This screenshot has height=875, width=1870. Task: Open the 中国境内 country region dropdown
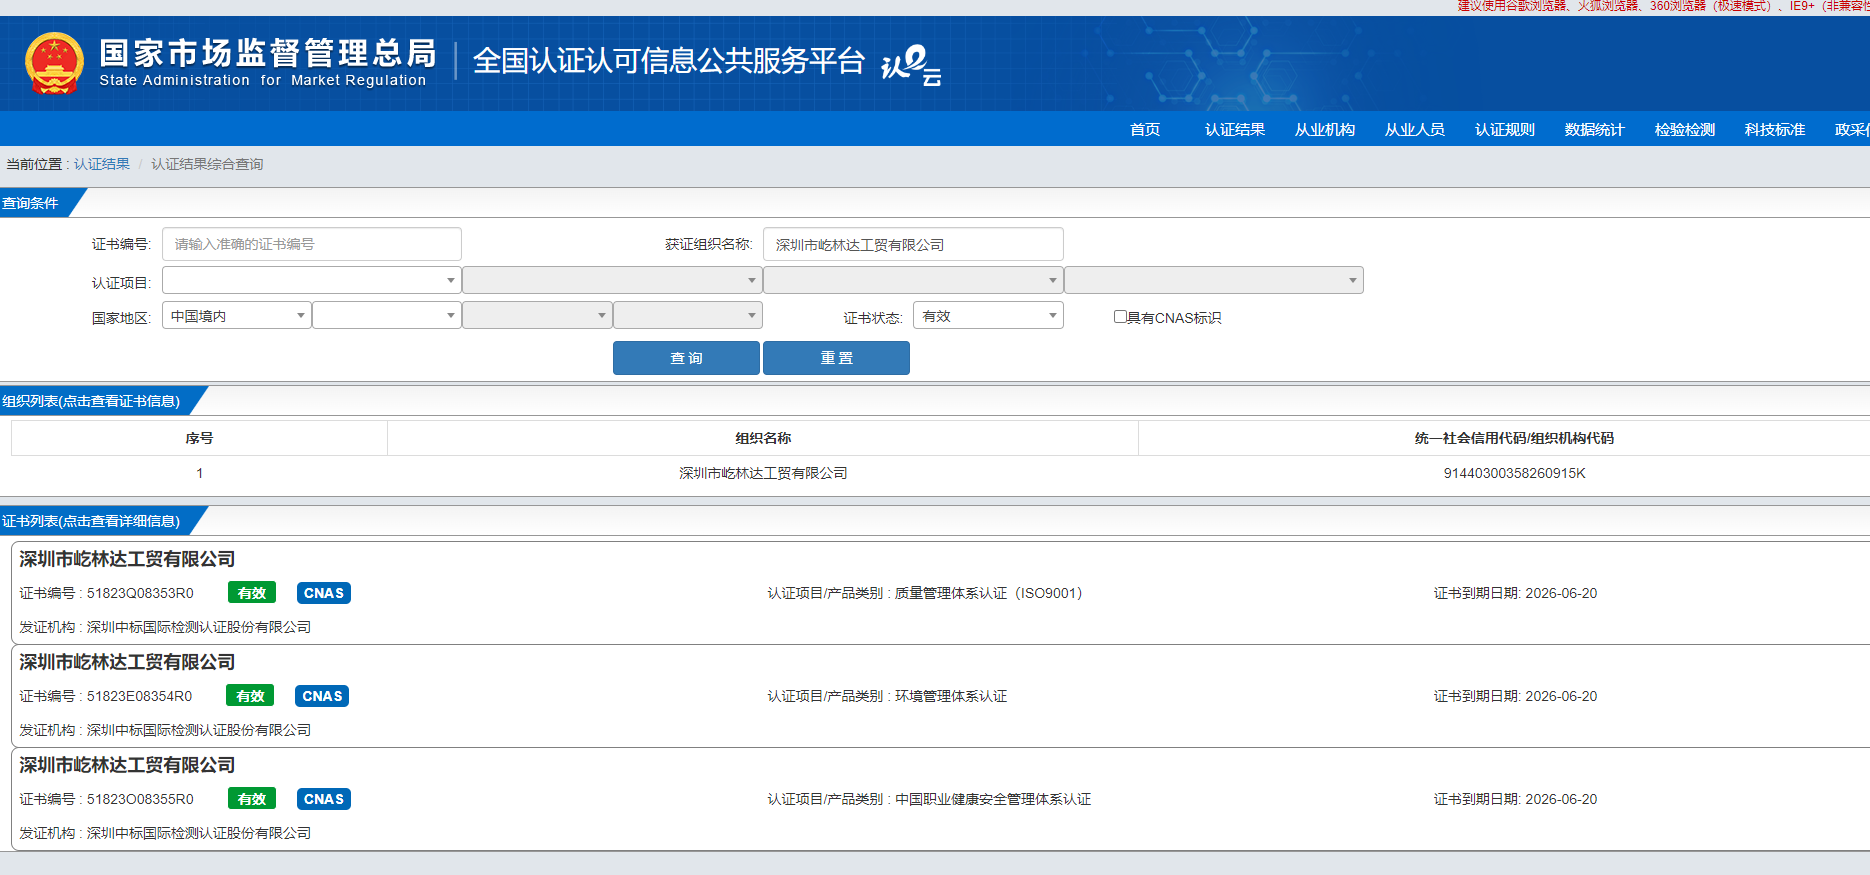[x=237, y=316]
